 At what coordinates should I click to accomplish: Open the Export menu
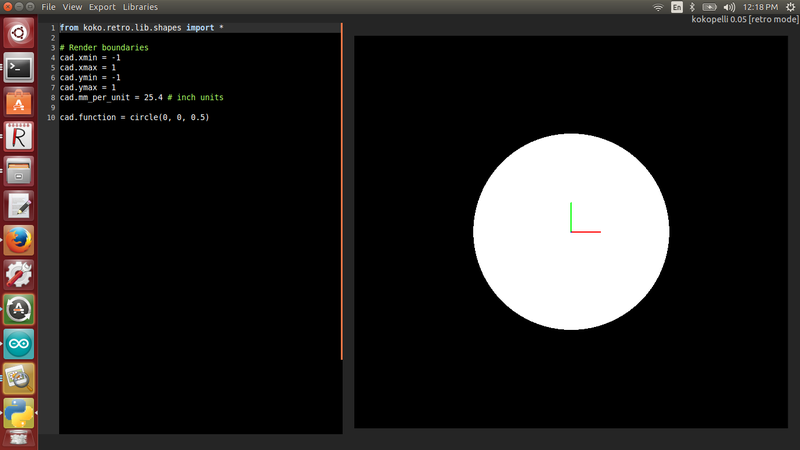(x=102, y=7)
